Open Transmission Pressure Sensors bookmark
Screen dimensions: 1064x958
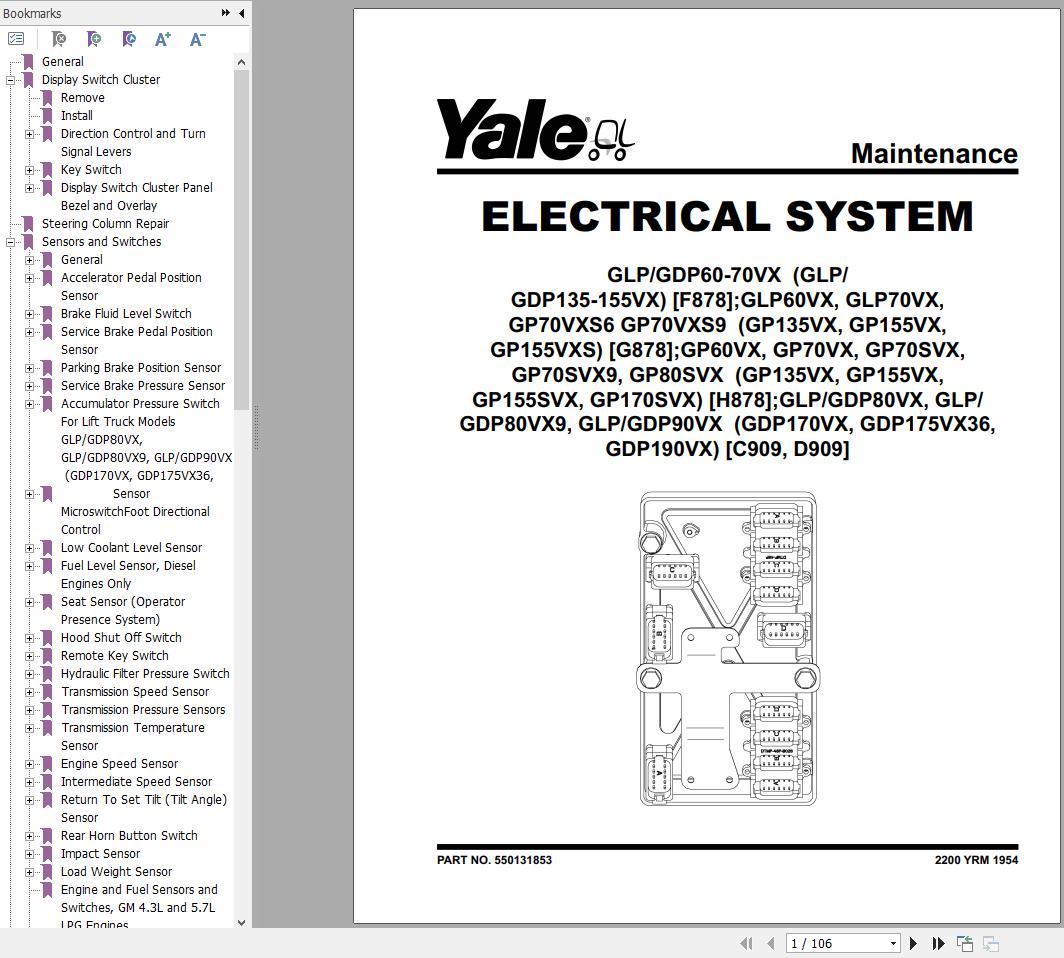pyautogui.click(x=143, y=710)
